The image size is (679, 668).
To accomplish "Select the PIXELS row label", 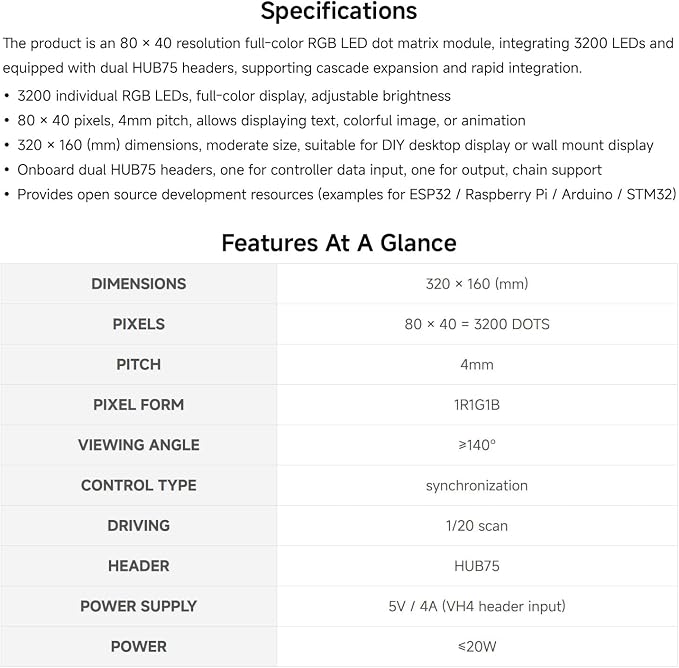I will point(139,324).
